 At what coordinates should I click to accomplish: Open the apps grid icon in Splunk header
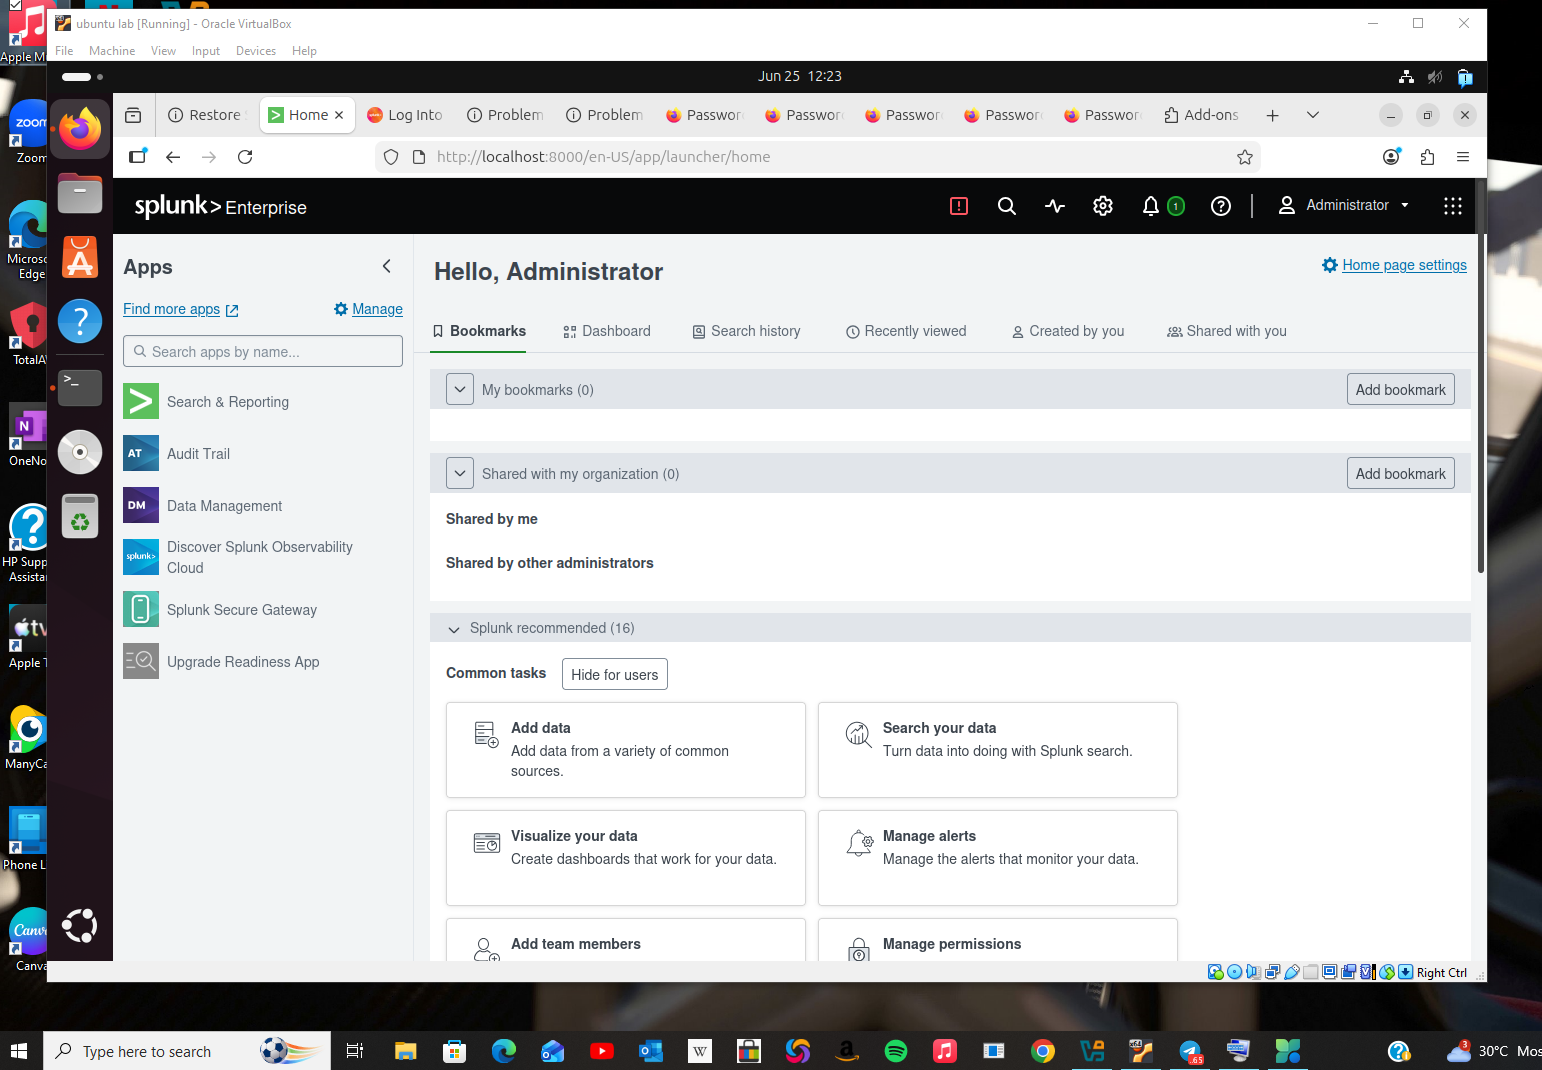click(1452, 206)
